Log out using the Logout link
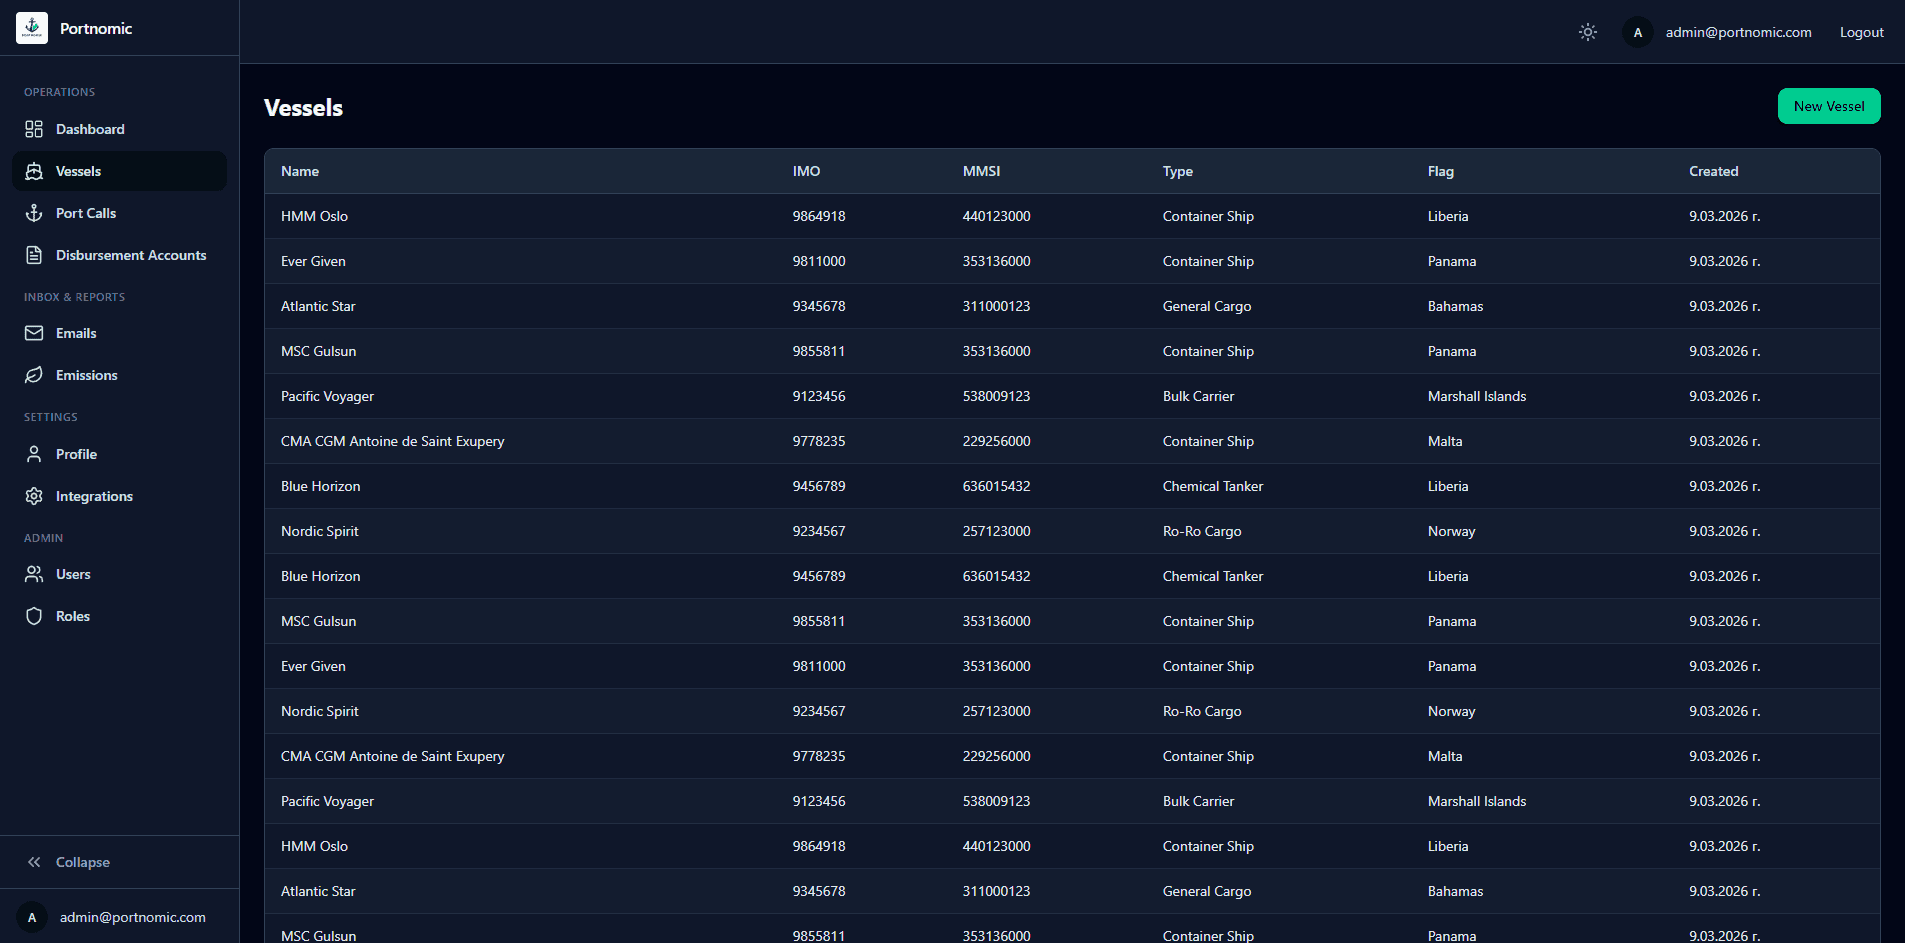The width and height of the screenshot is (1905, 943). tap(1861, 32)
